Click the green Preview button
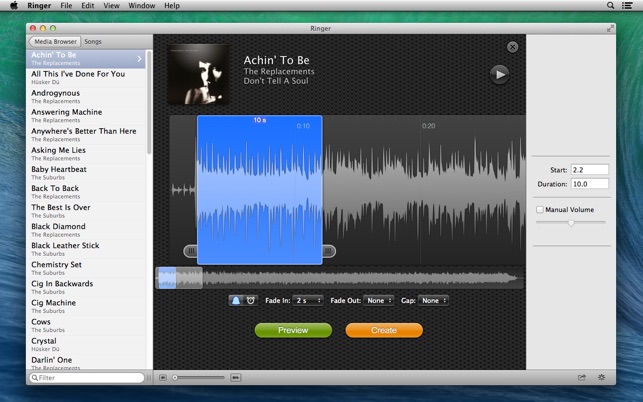 293,330
